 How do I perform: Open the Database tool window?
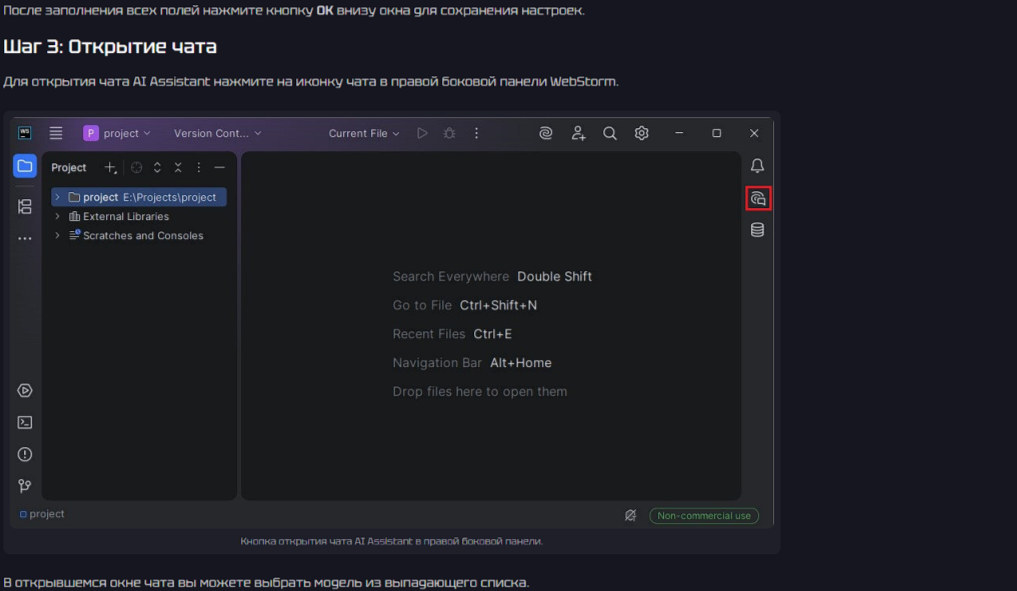point(757,230)
